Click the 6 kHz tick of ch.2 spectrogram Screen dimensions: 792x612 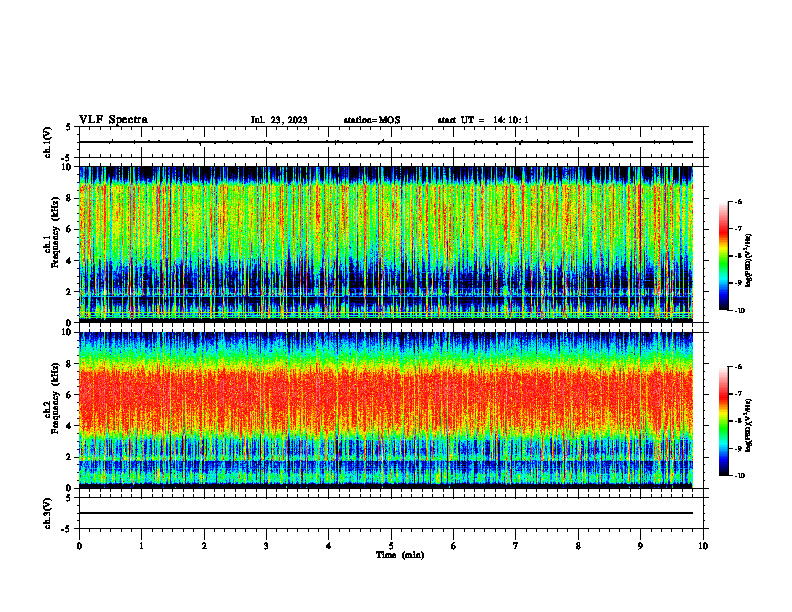tap(70, 395)
